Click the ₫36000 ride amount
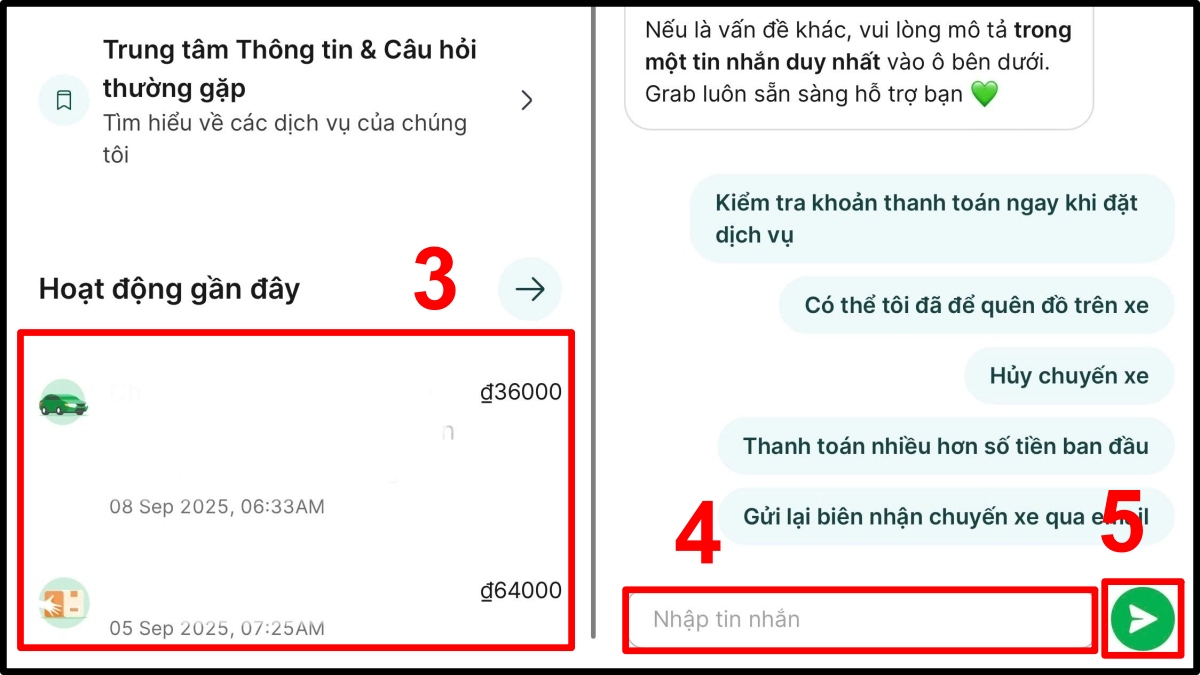This screenshot has width=1200, height=675. click(521, 392)
